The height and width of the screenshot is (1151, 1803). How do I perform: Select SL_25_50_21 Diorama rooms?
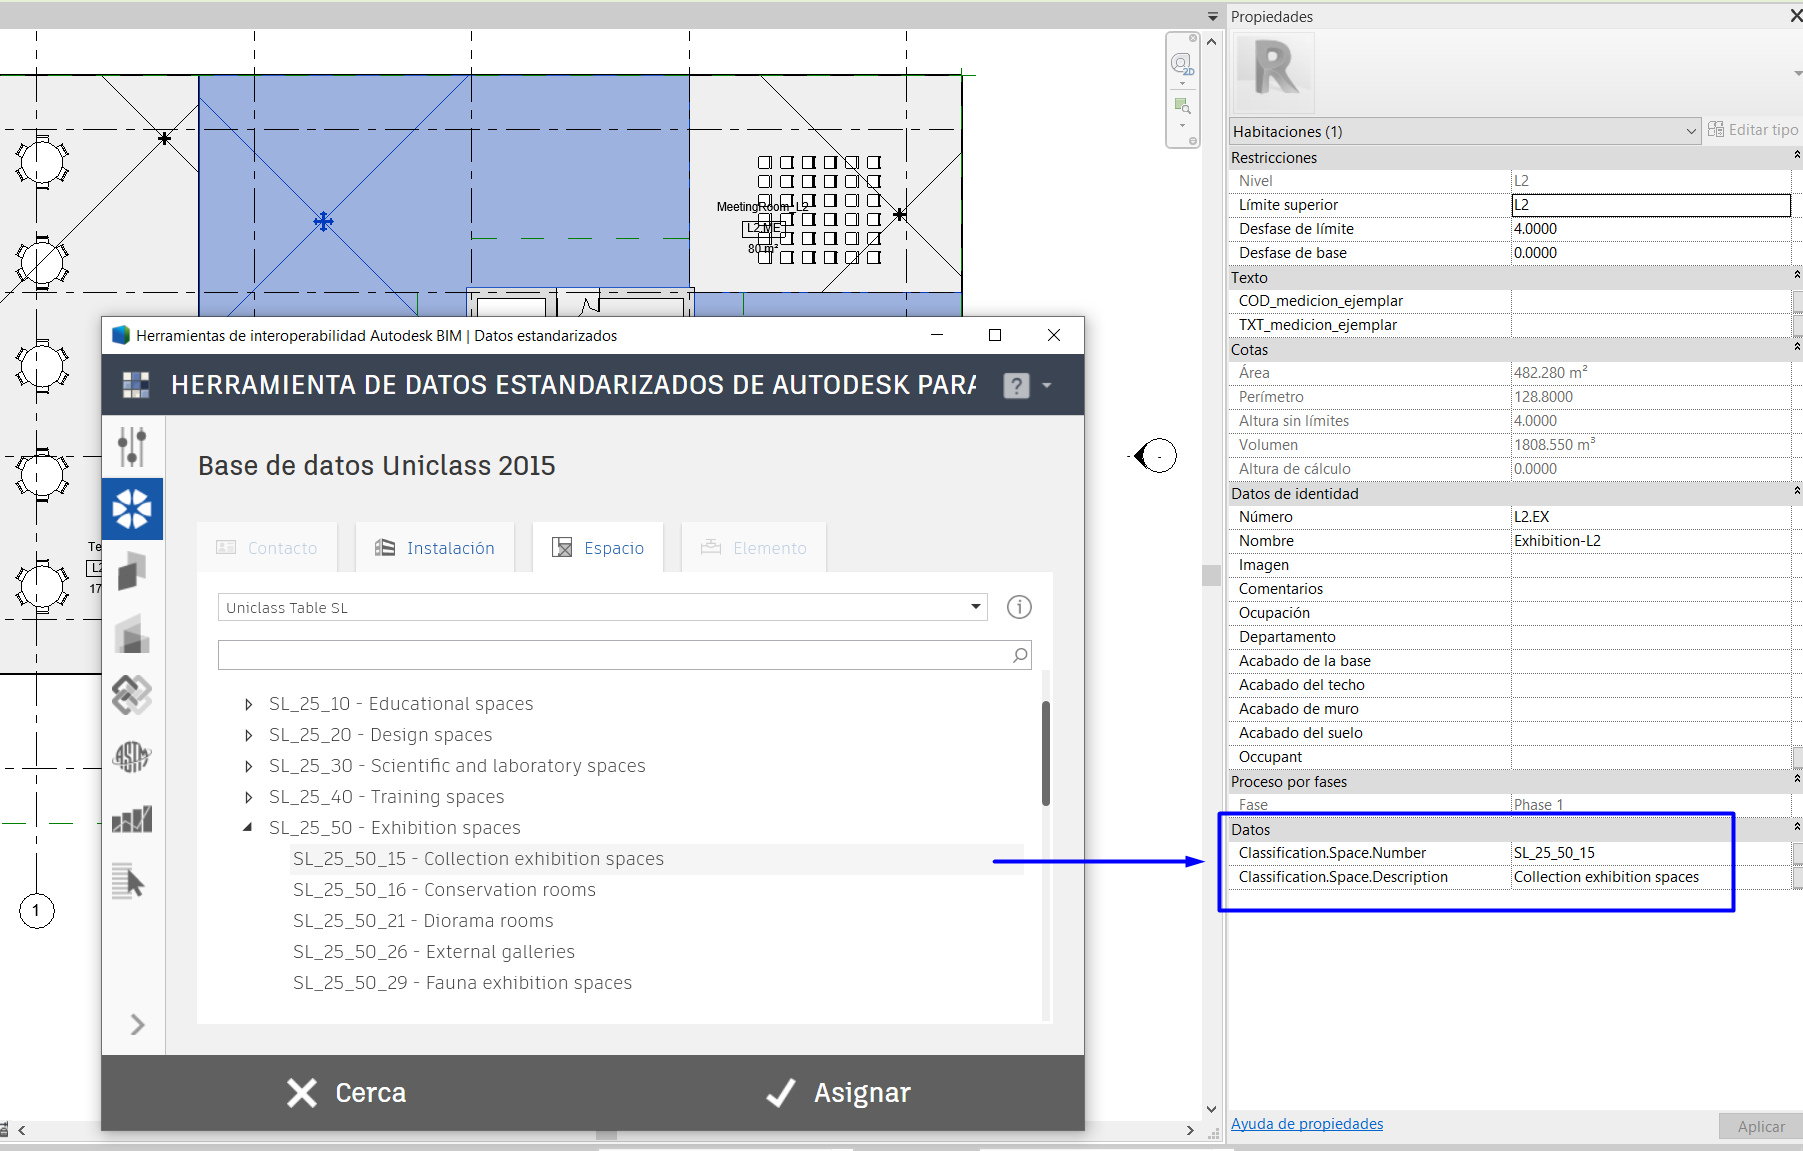click(423, 921)
